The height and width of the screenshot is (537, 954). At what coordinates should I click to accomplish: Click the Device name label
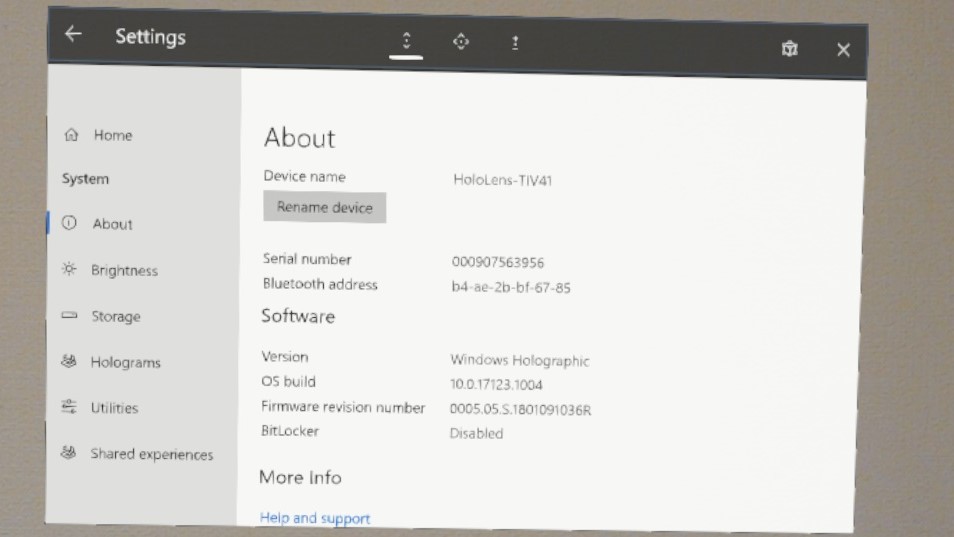(304, 176)
